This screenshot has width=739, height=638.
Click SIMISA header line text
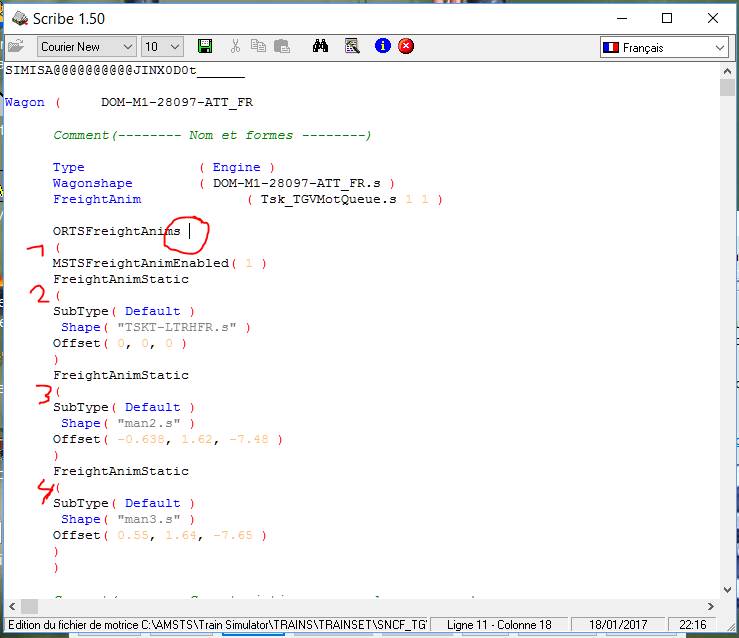pos(124,71)
